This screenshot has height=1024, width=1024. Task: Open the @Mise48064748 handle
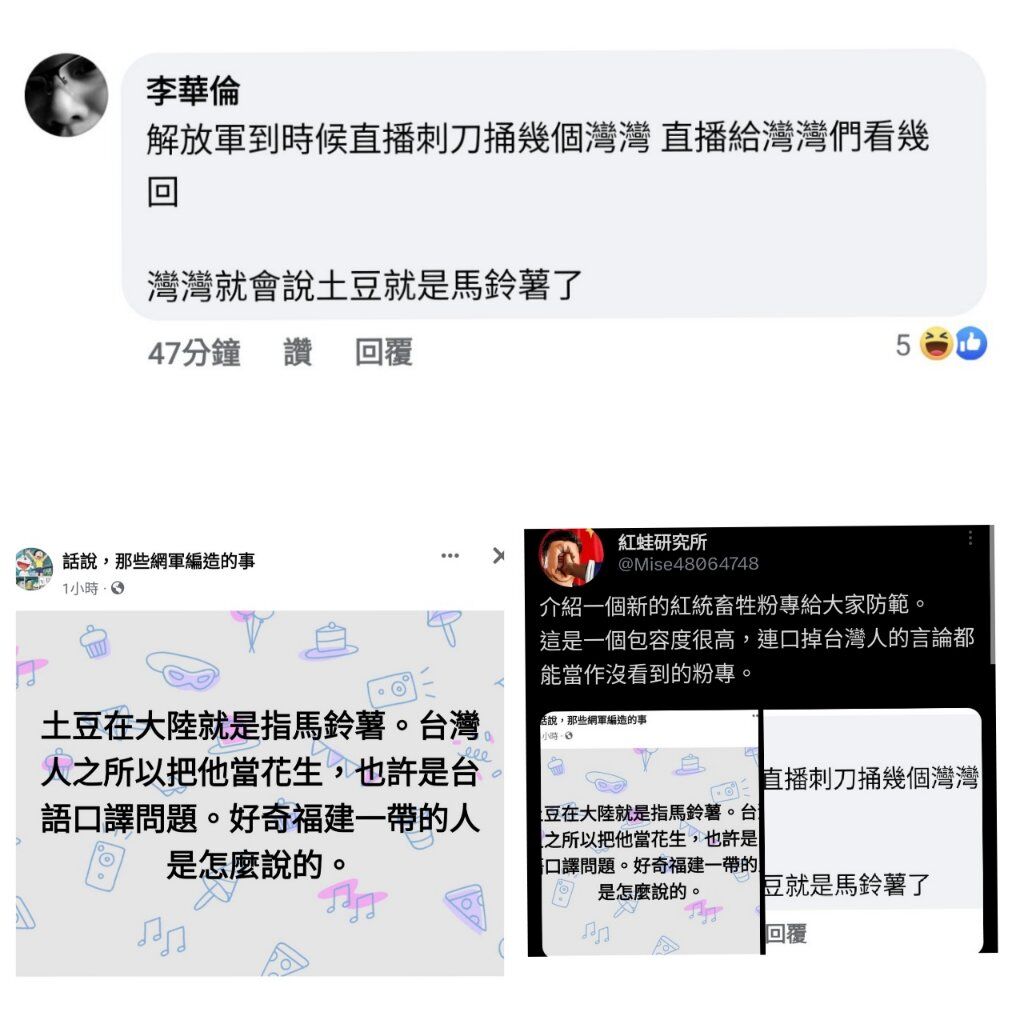pyautogui.click(x=688, y=564)
